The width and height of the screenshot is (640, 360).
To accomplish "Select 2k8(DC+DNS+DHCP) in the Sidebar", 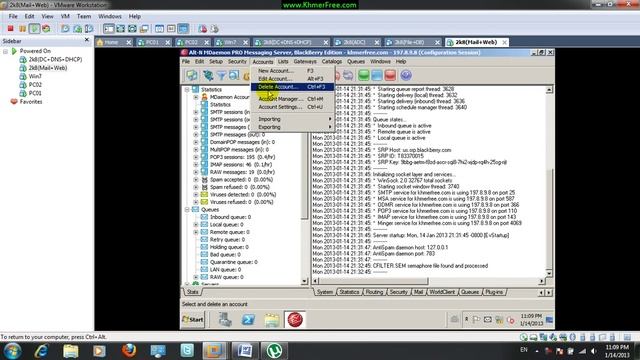I will point(55,60).
